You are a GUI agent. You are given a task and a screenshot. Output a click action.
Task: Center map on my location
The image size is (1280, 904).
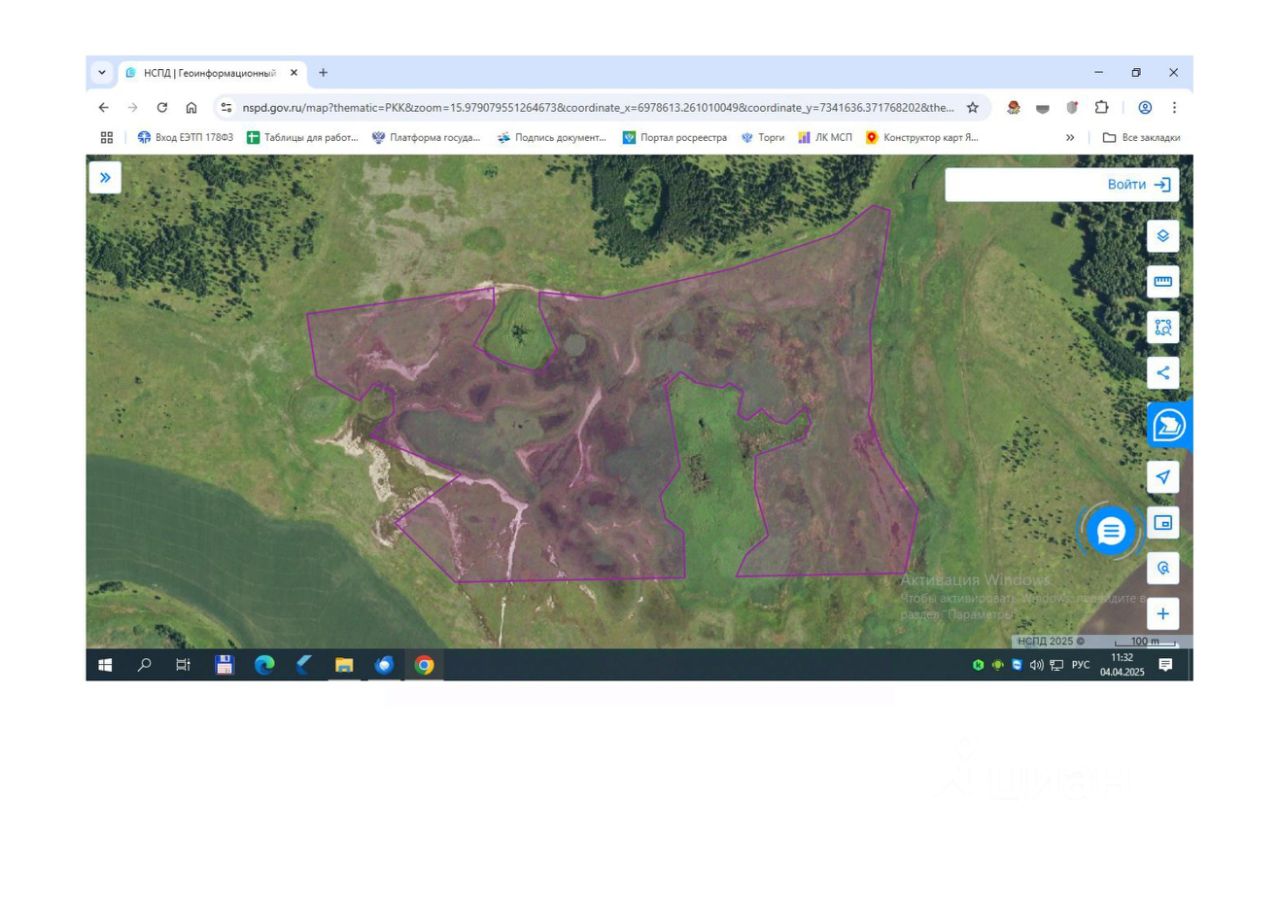1162,477
